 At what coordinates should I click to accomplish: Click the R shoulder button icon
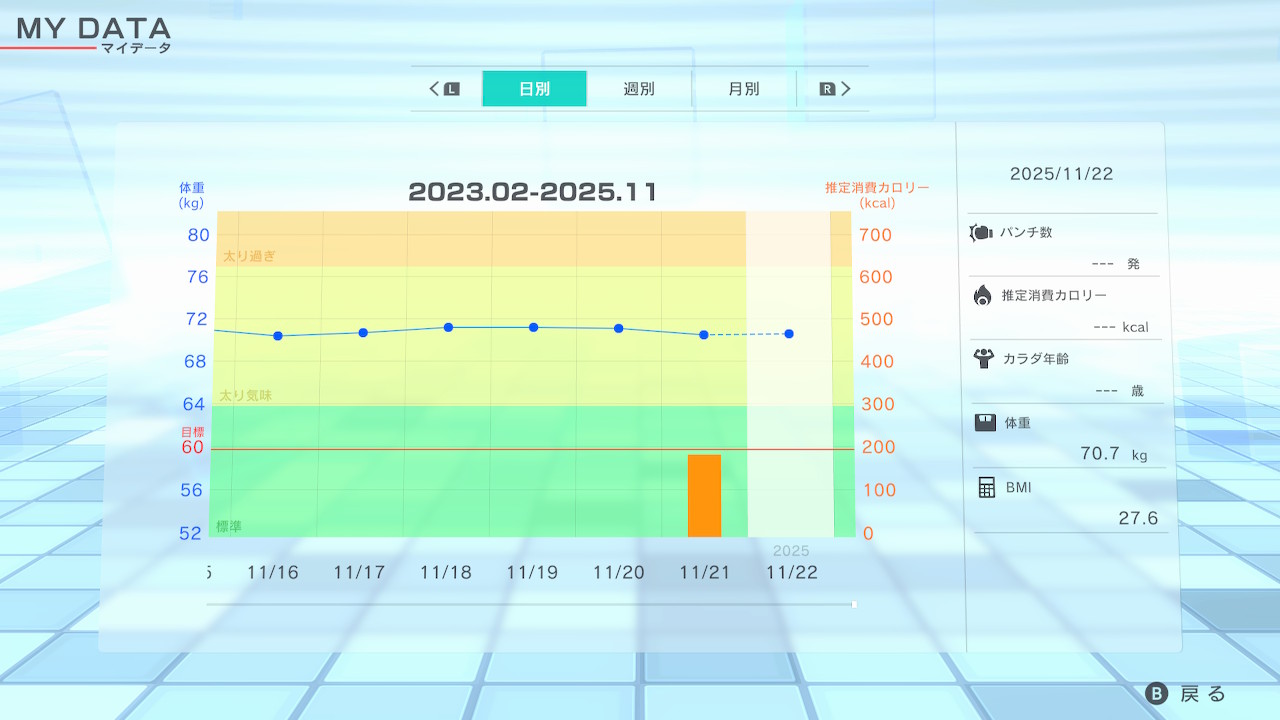click(x=827, y=89)
